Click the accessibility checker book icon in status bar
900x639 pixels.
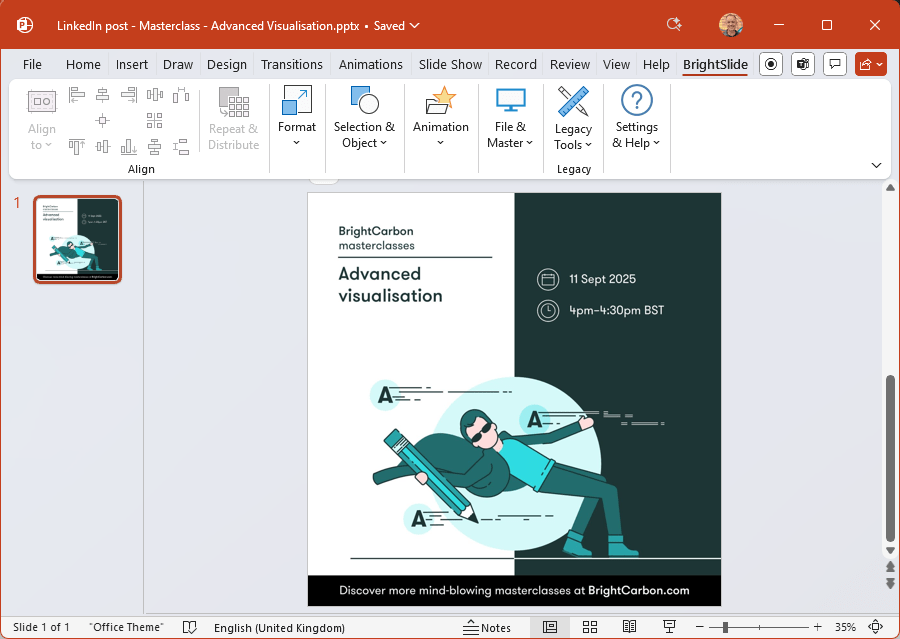189,627
